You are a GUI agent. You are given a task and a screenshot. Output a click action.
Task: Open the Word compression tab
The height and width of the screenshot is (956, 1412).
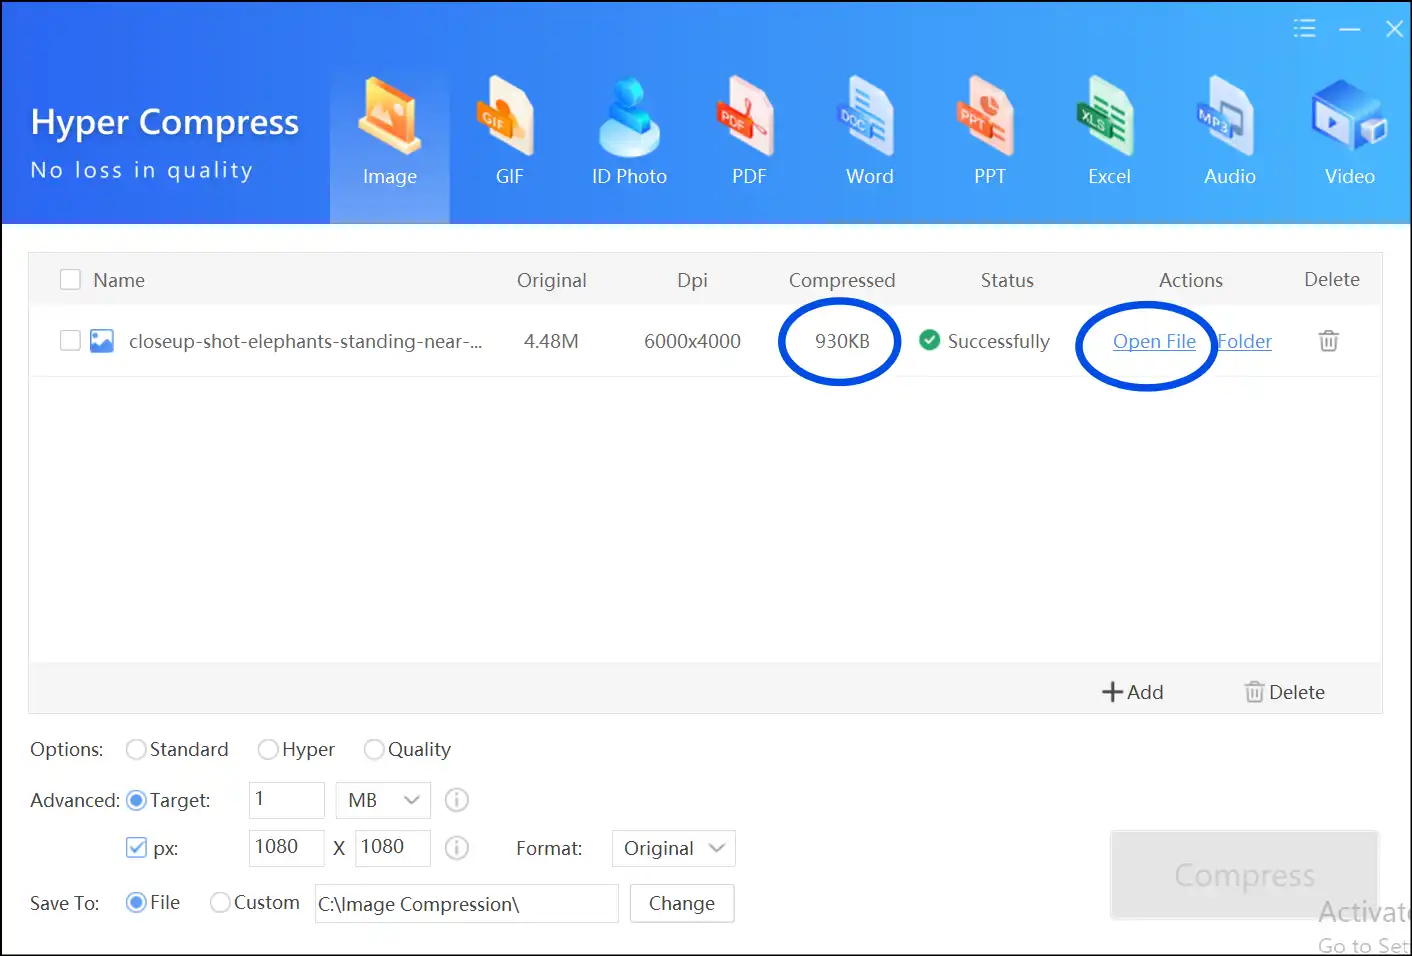tap(869, 133)
